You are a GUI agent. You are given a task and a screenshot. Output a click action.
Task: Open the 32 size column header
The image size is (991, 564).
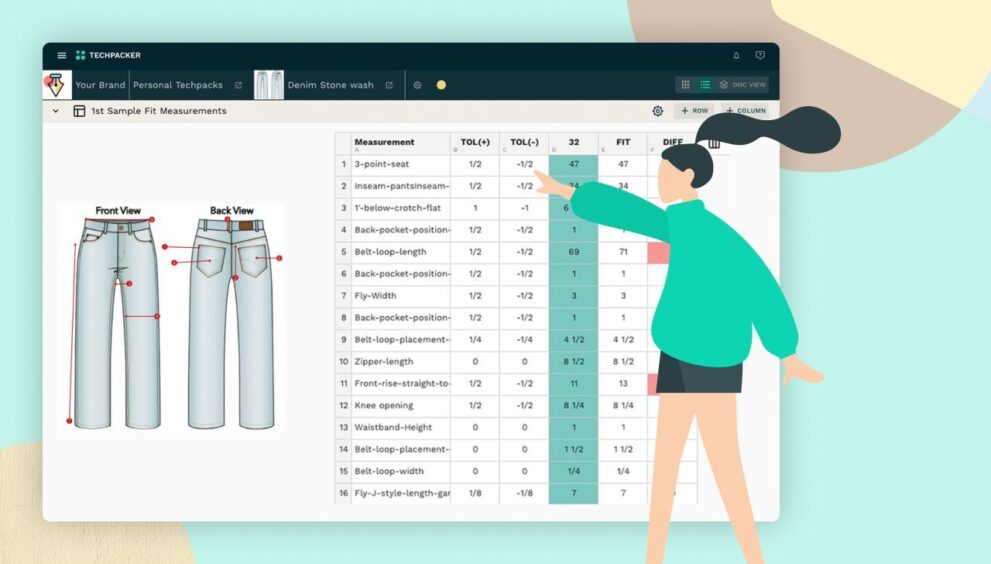point(573,142)
